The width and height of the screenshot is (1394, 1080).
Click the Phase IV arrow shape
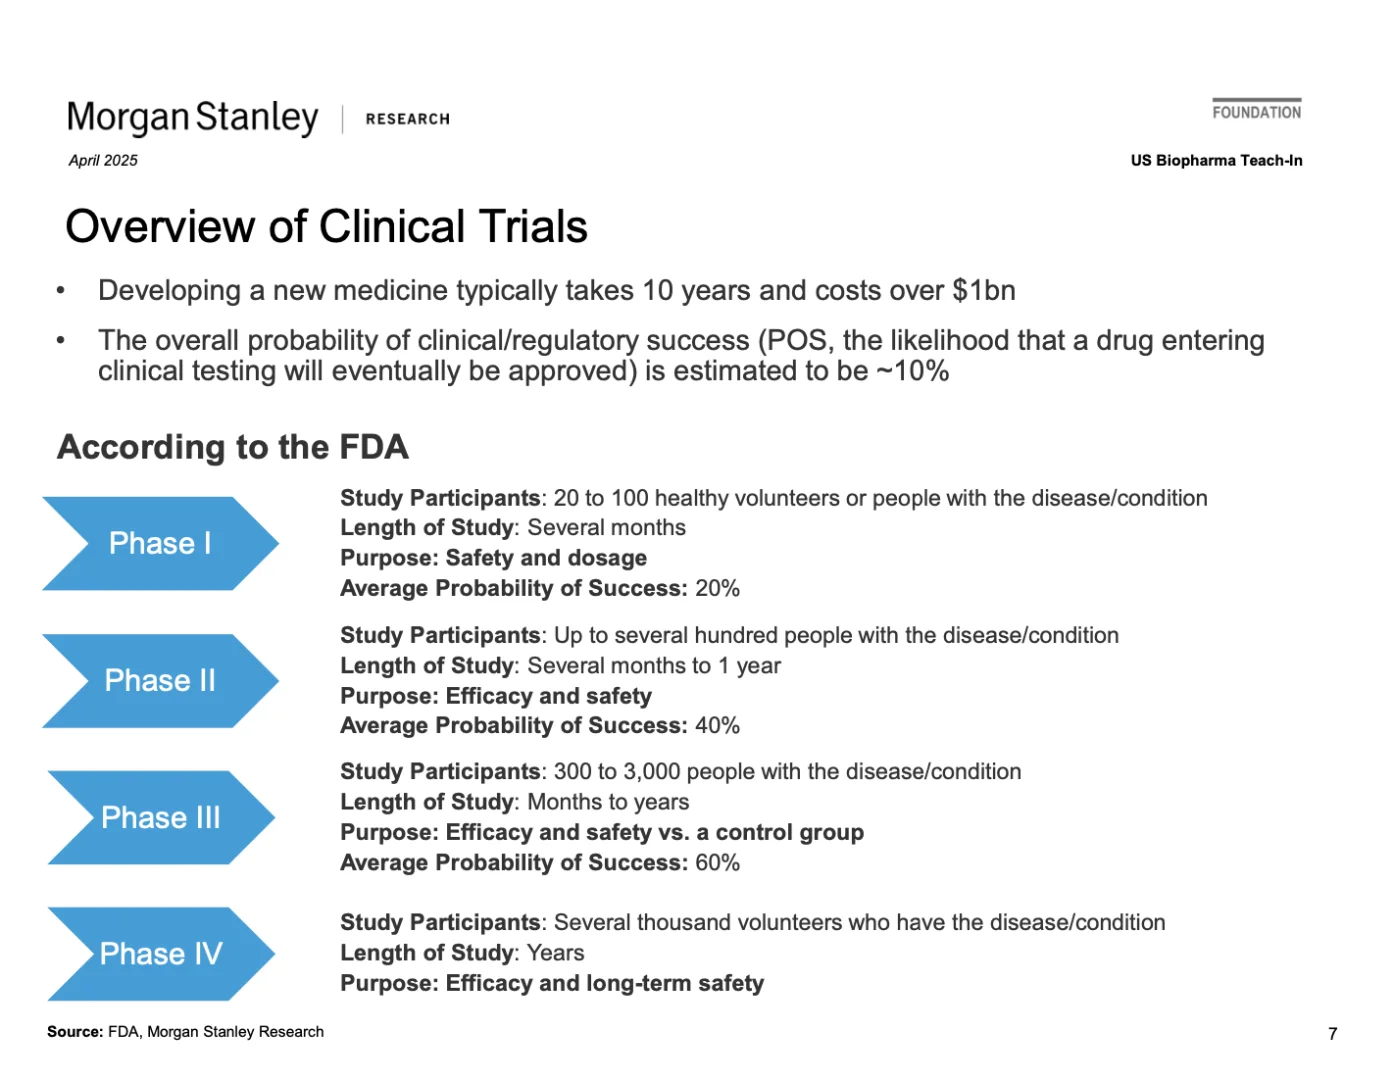pos(160,953)
